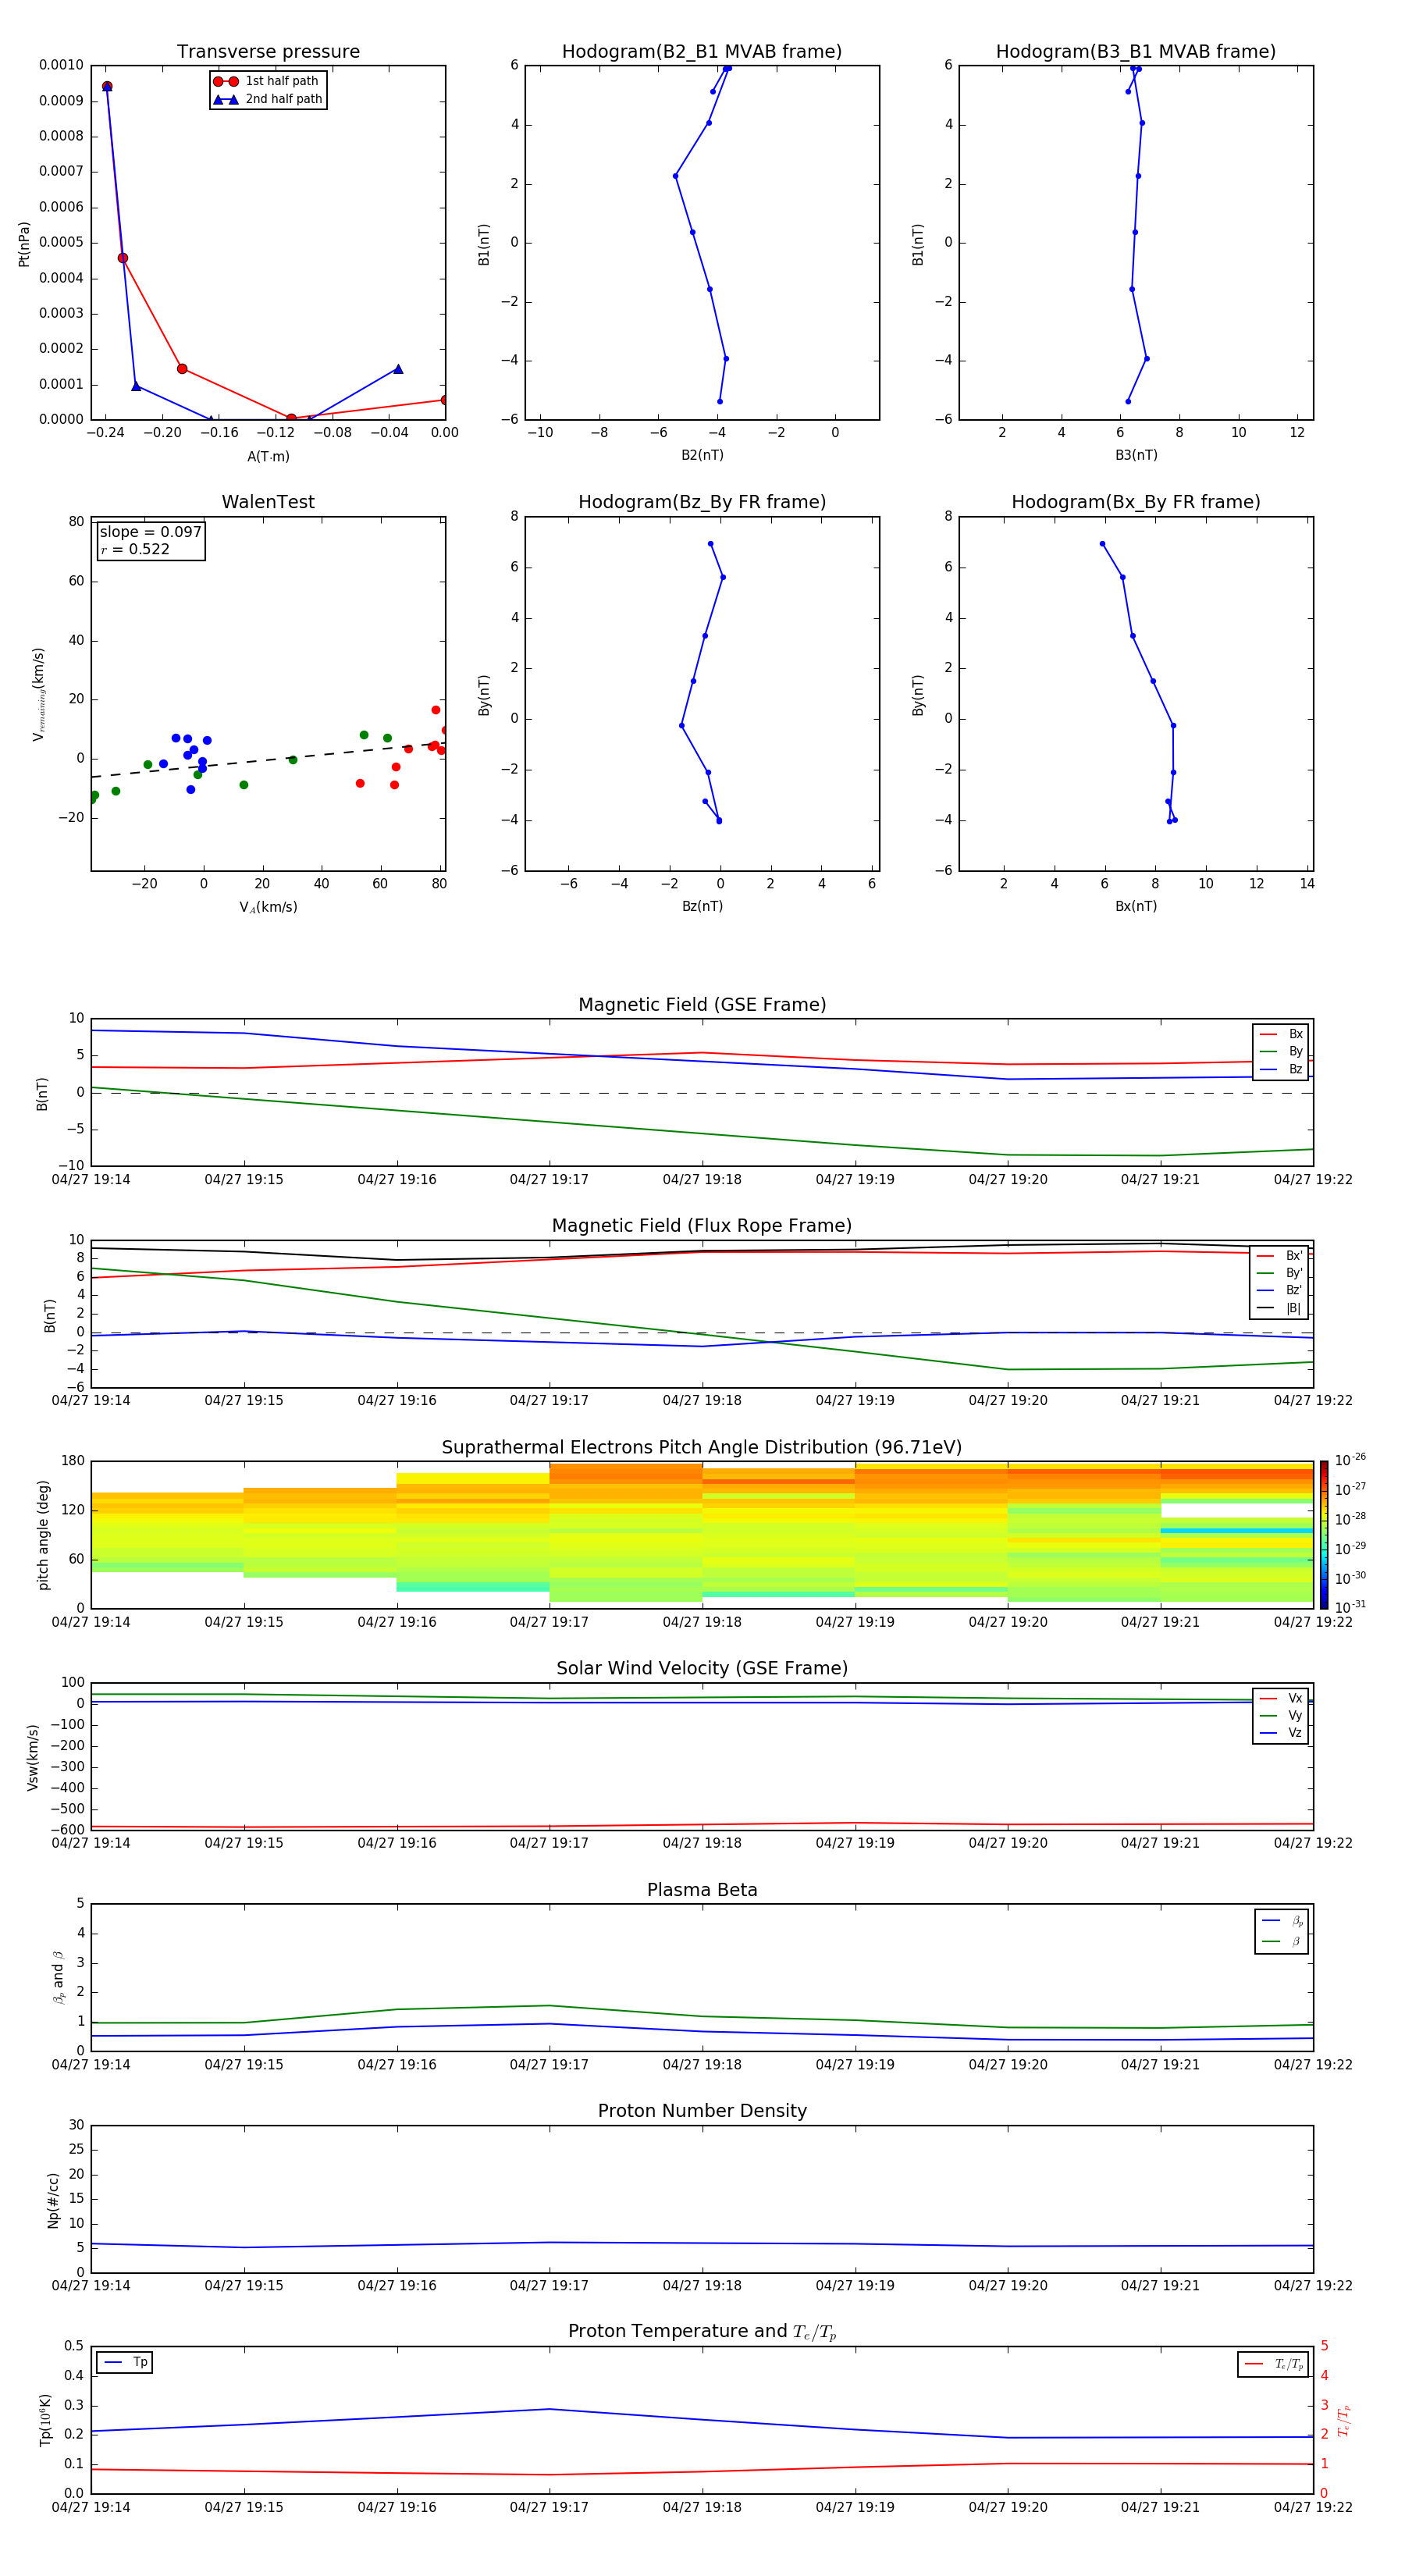
Task: Click the 'Vsw(km/s)' axis label
Action: tap(32, 1757)
